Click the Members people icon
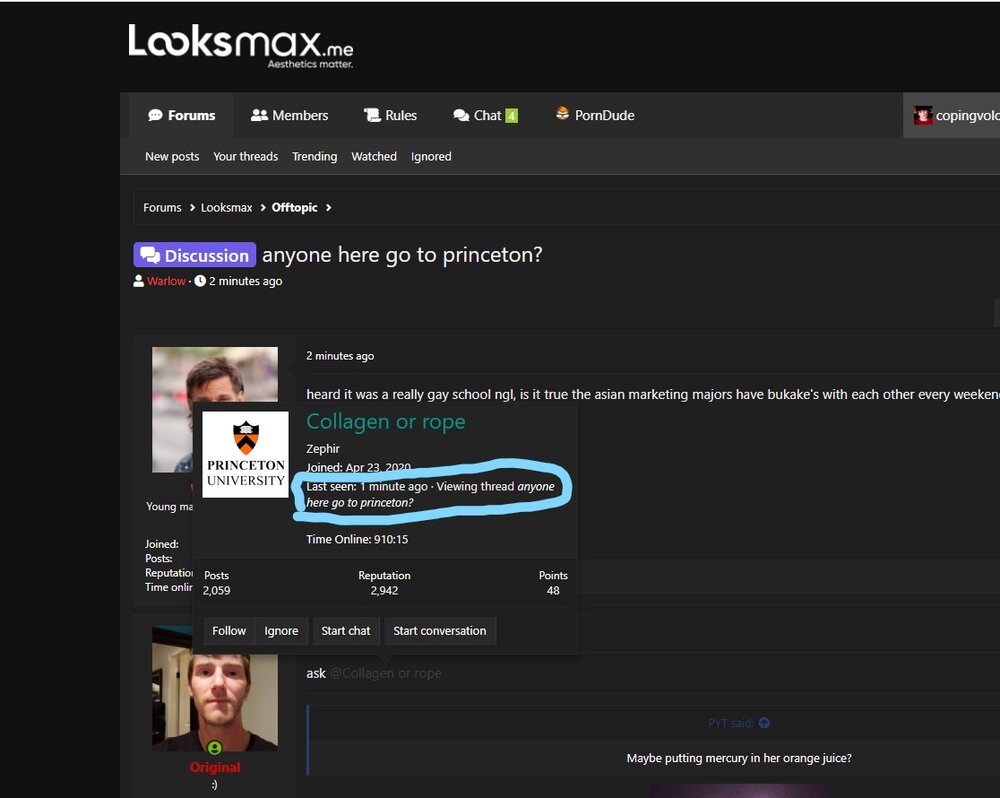Viewport: 1000px width, 798px height. 259,115
